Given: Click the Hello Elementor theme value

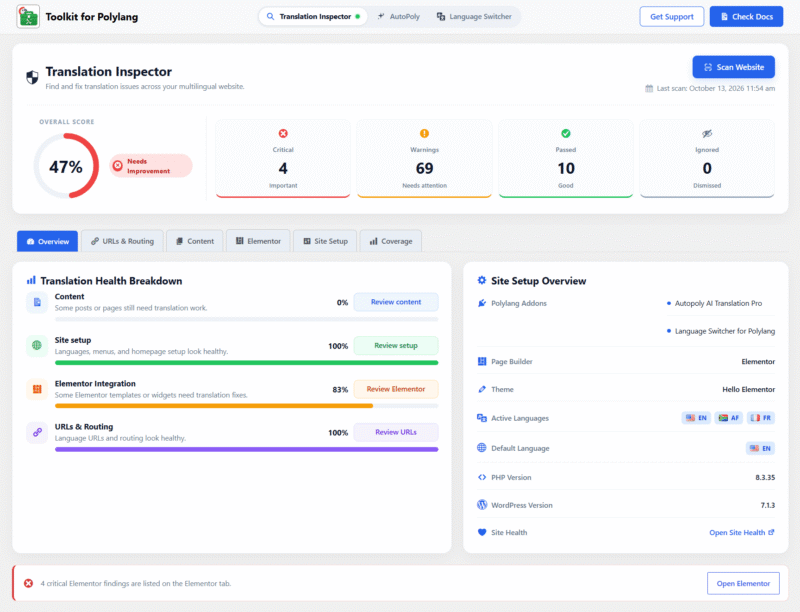Looking at the screenshot, I should point(748,389).
